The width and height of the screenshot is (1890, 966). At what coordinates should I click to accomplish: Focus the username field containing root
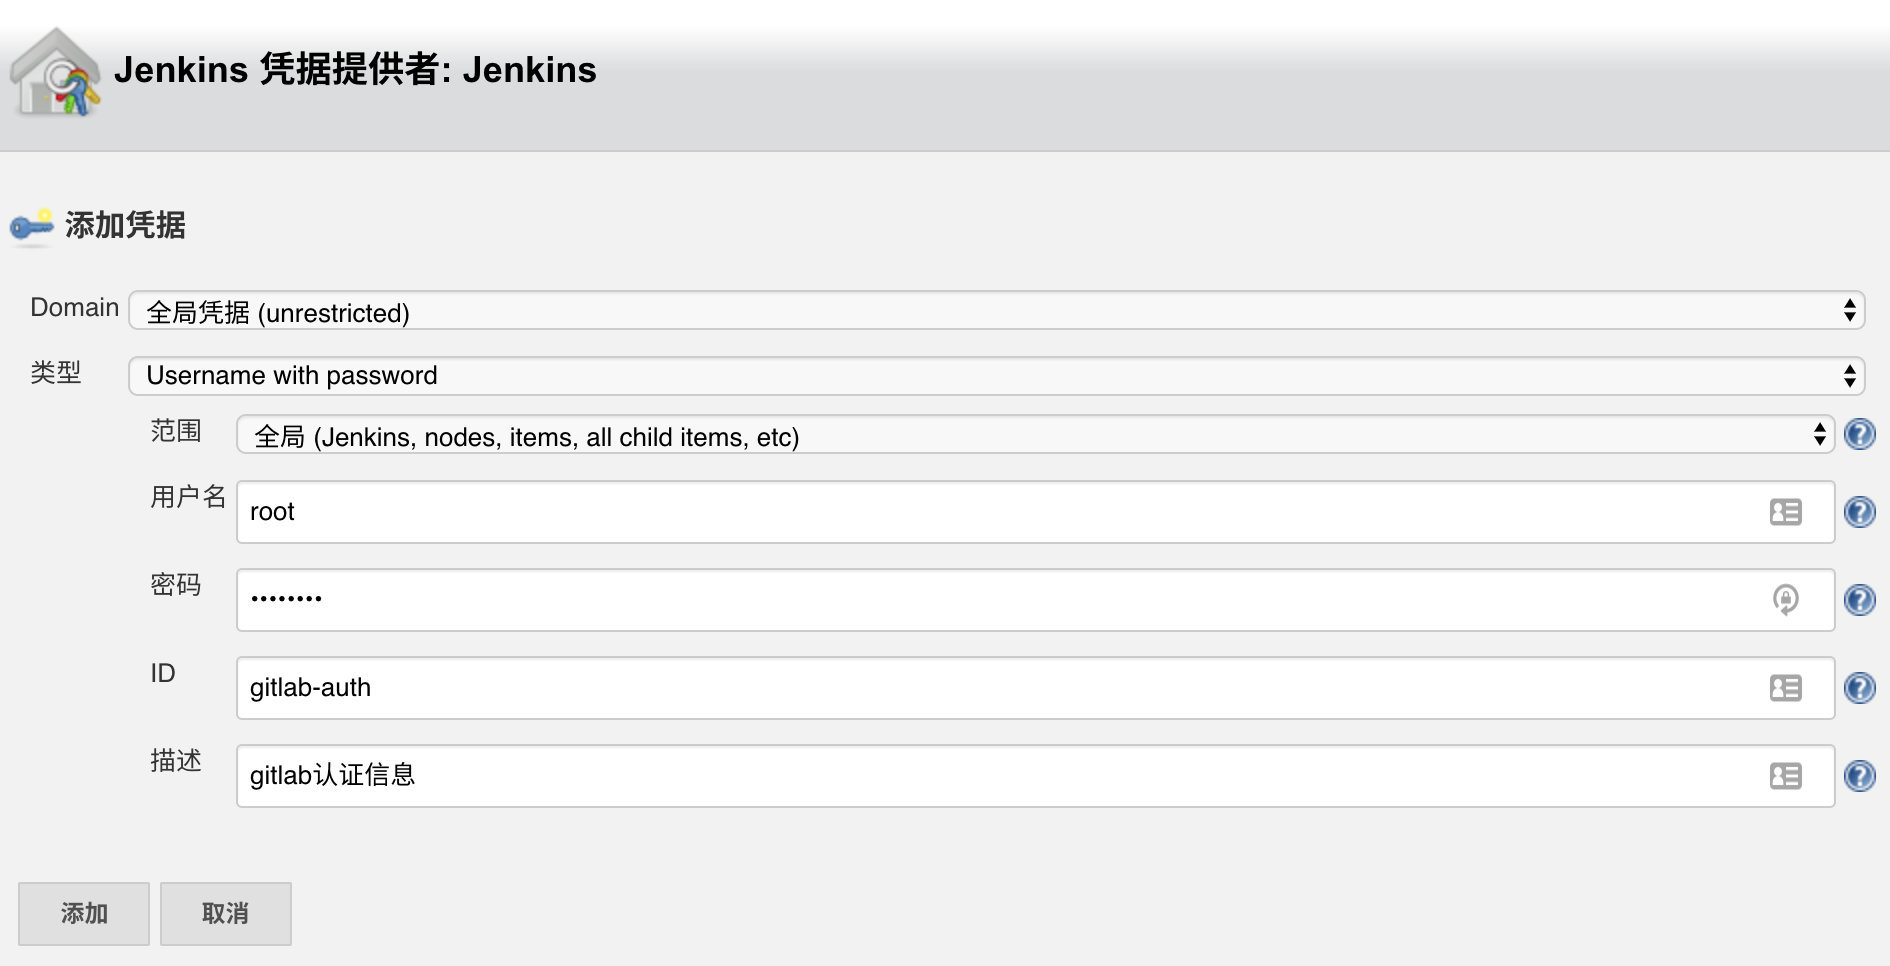point(1035,512)
